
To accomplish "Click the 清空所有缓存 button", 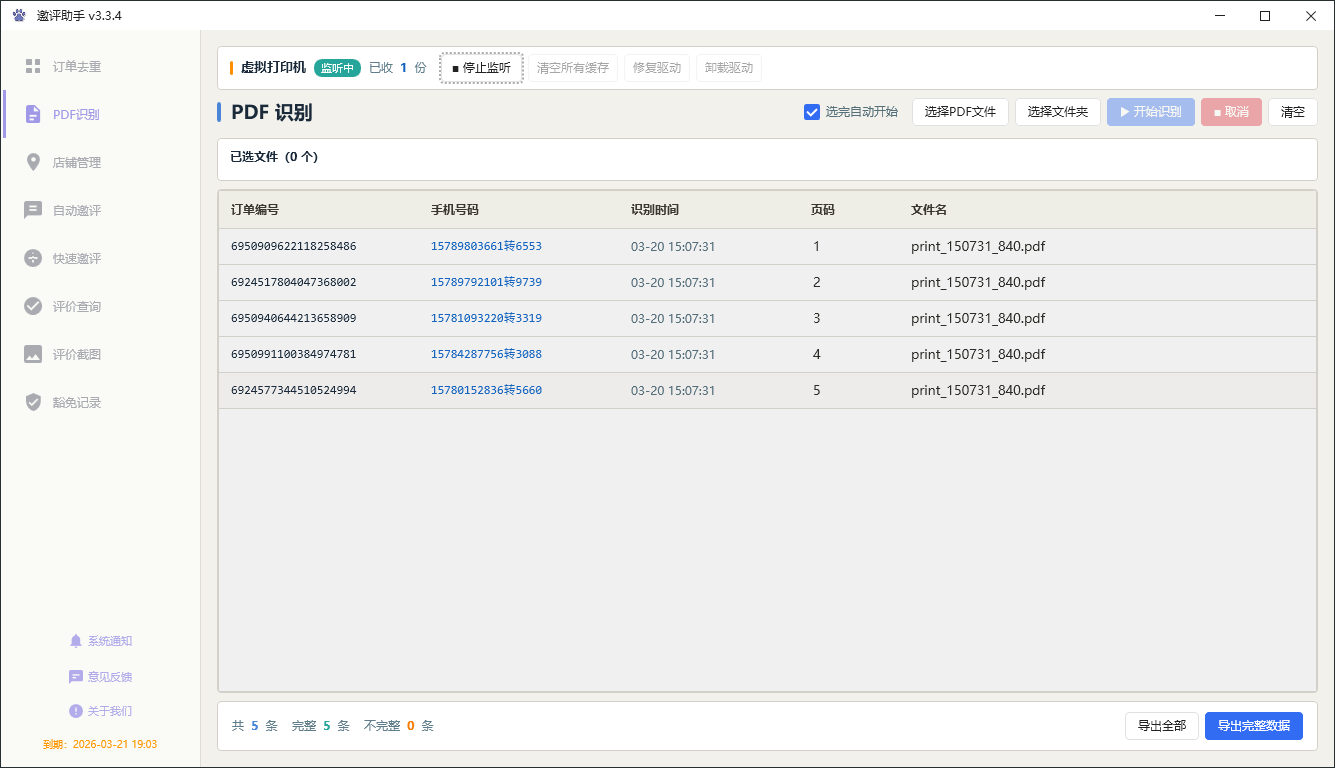I will coord(573,68).
